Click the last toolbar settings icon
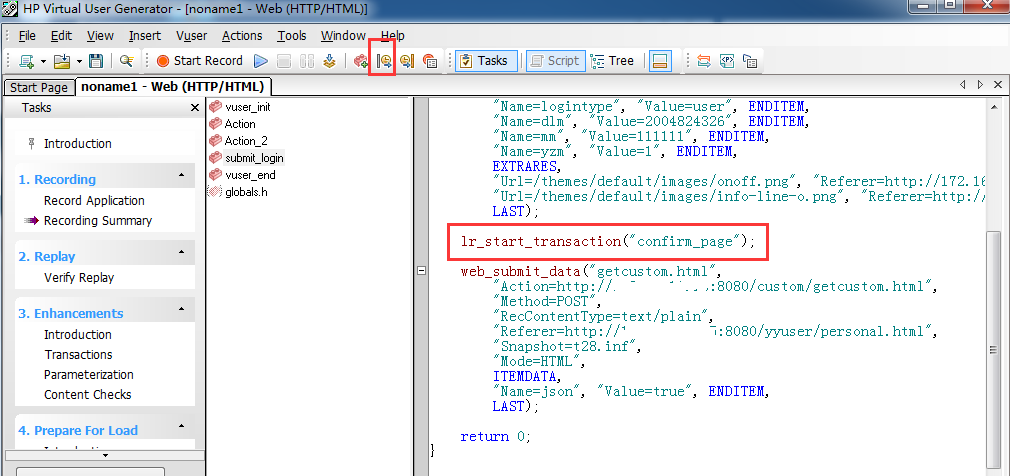This screenshot has height=476, width=1010. 749,61
